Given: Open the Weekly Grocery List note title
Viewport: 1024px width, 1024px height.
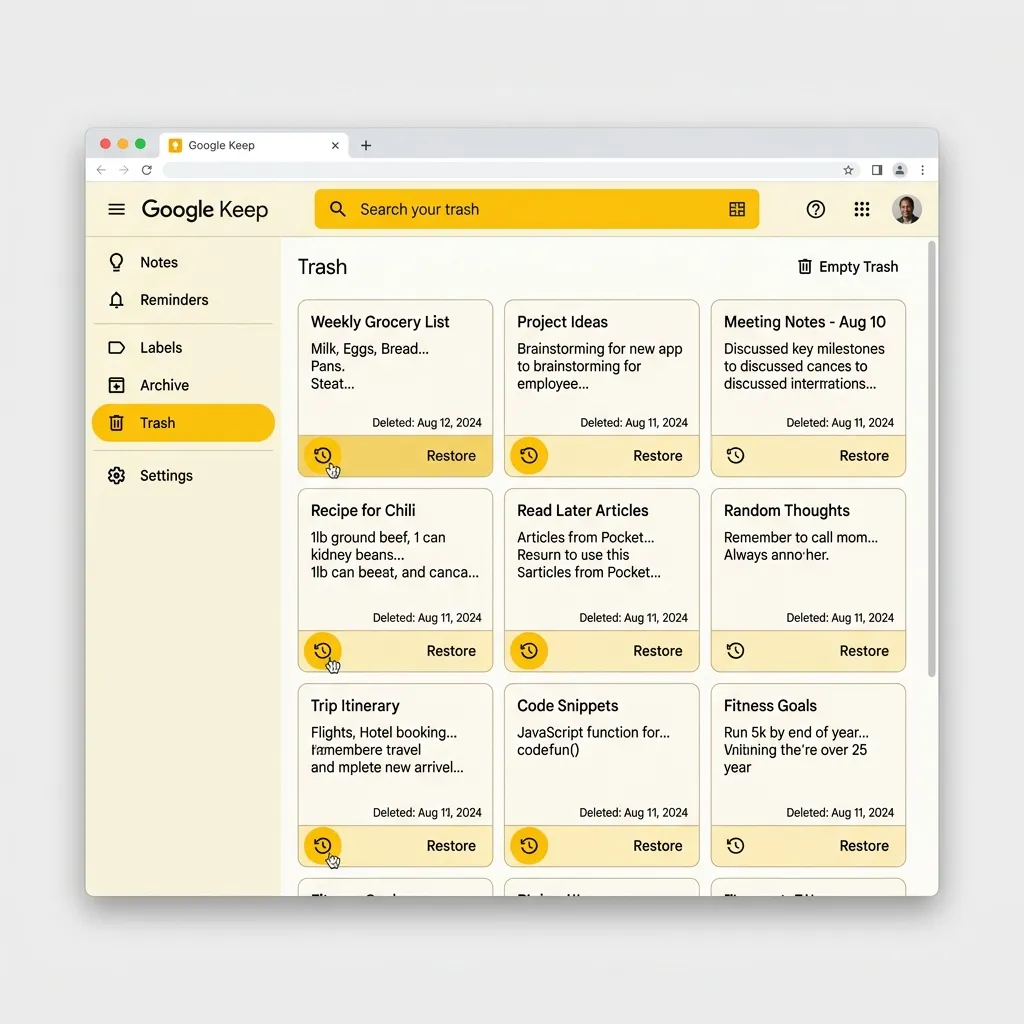Looking at the screenshot, I should [x=380, y=322].
